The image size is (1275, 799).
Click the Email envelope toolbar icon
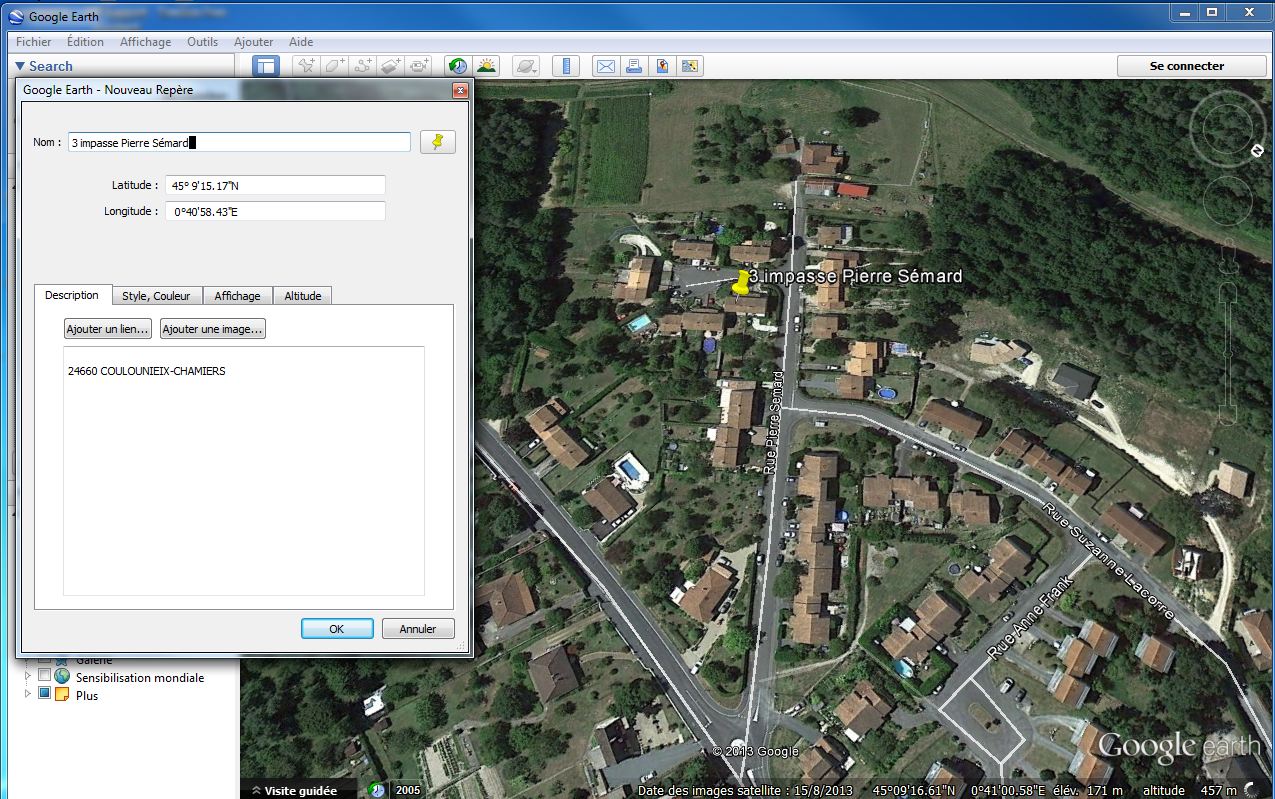click(x=605, y=66)
